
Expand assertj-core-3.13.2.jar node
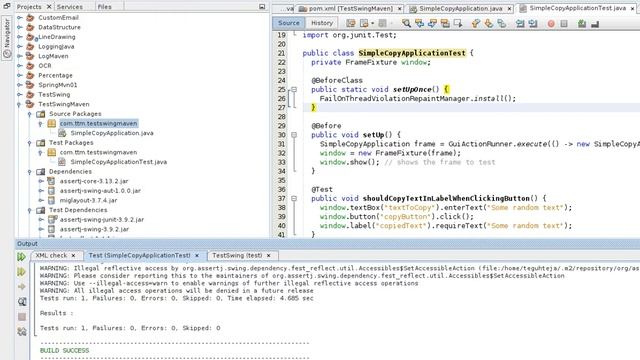pyautogui.click(x=41, y=181)
